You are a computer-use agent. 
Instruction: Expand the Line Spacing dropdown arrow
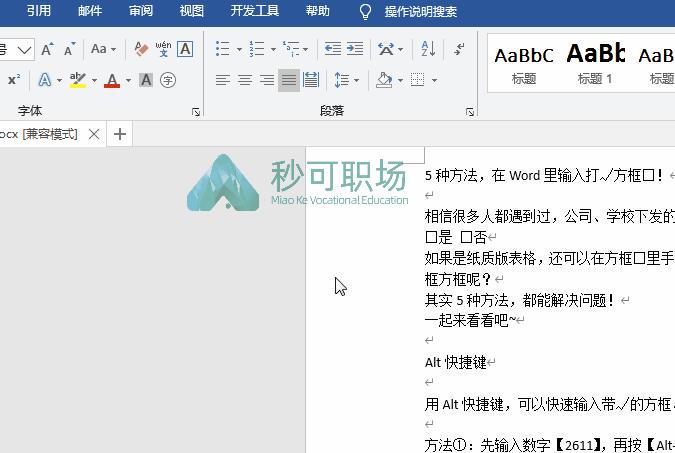356,80
